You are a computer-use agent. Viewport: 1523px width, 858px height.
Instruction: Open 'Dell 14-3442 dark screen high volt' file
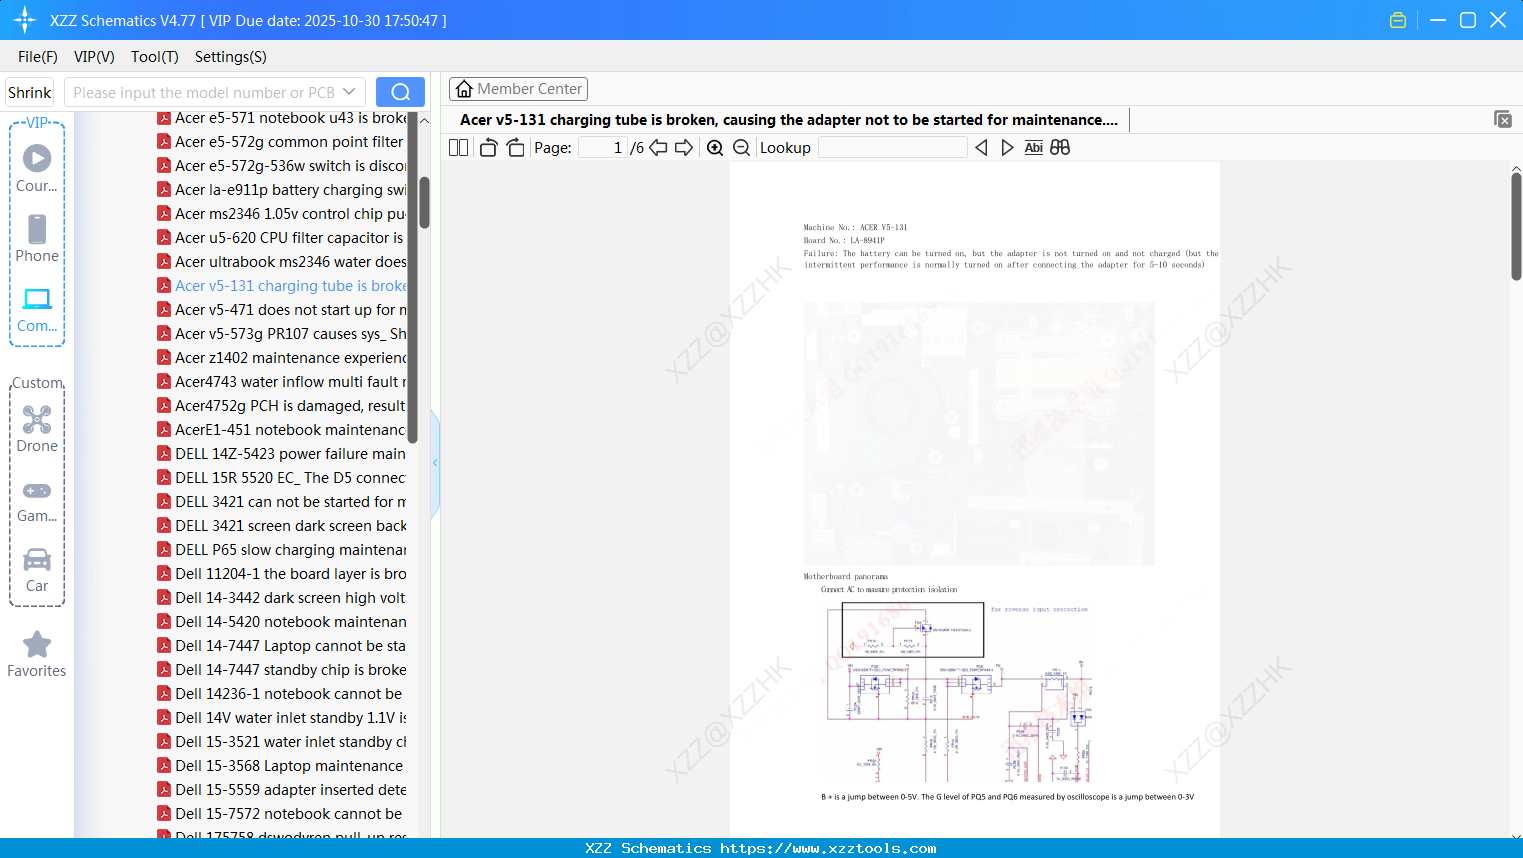click(x=282, y=598)
